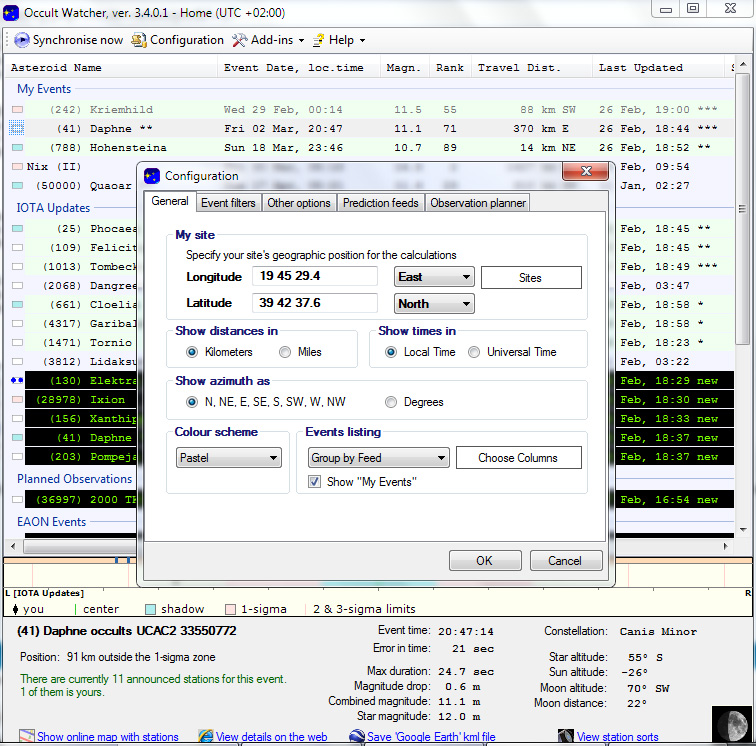
Task: Open the North latitude direction dropdown
Action: pyautogui.click(x=434, y=304)
